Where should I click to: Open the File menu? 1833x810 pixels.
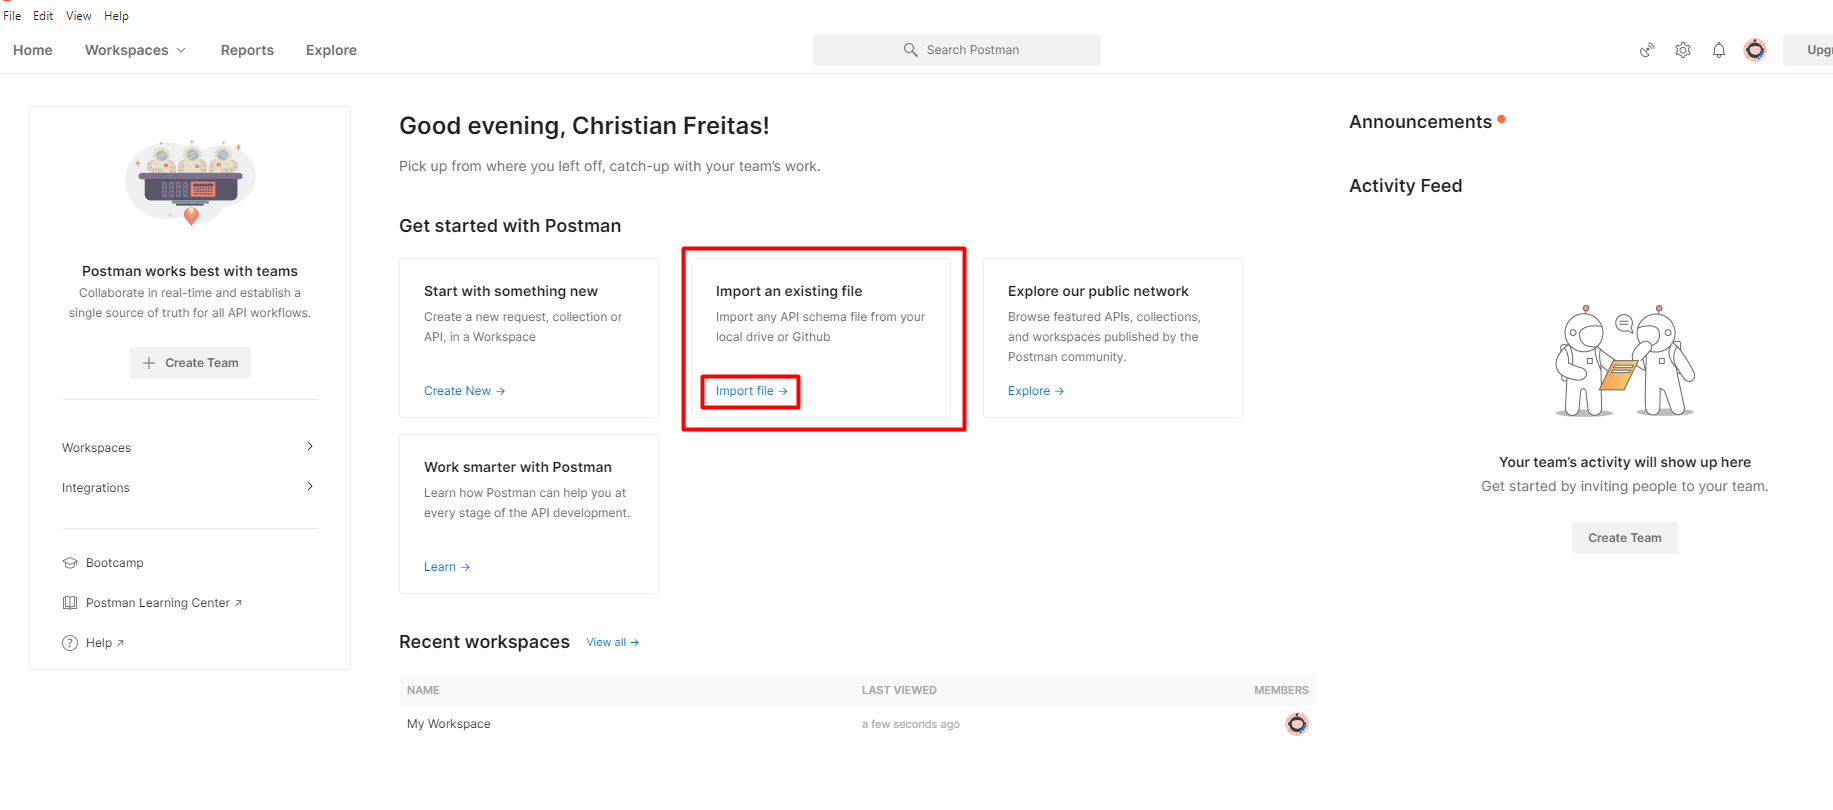(12, 15)
